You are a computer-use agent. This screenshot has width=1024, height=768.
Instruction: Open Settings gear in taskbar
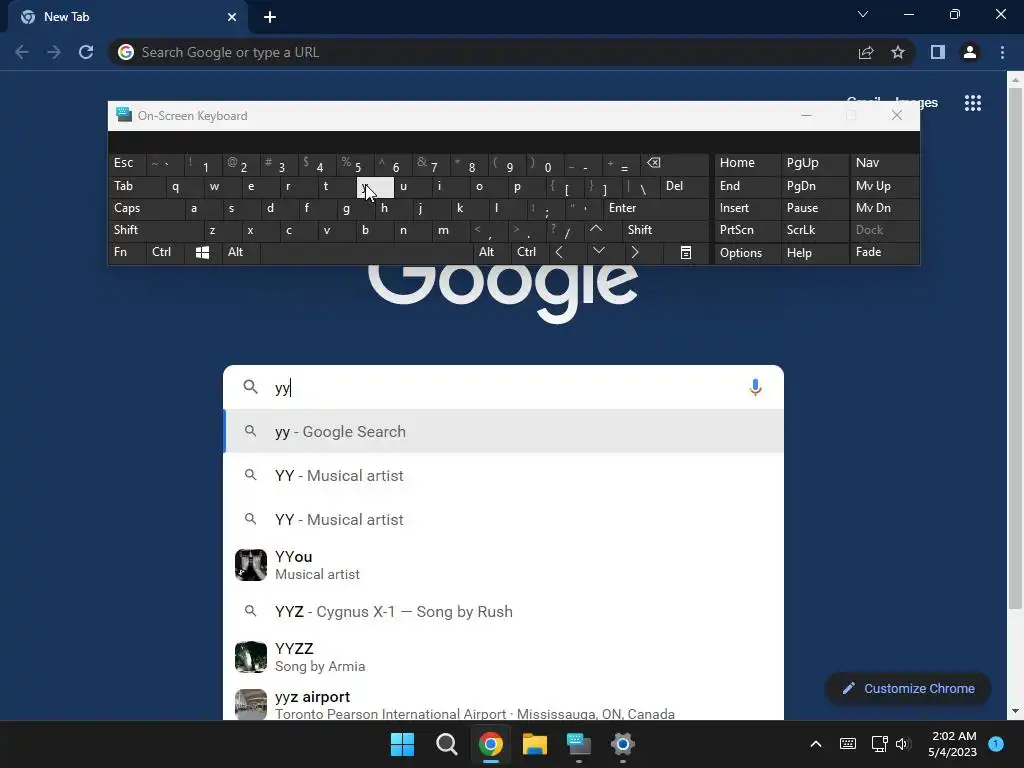pyautogui.click(x=622, y=744)
